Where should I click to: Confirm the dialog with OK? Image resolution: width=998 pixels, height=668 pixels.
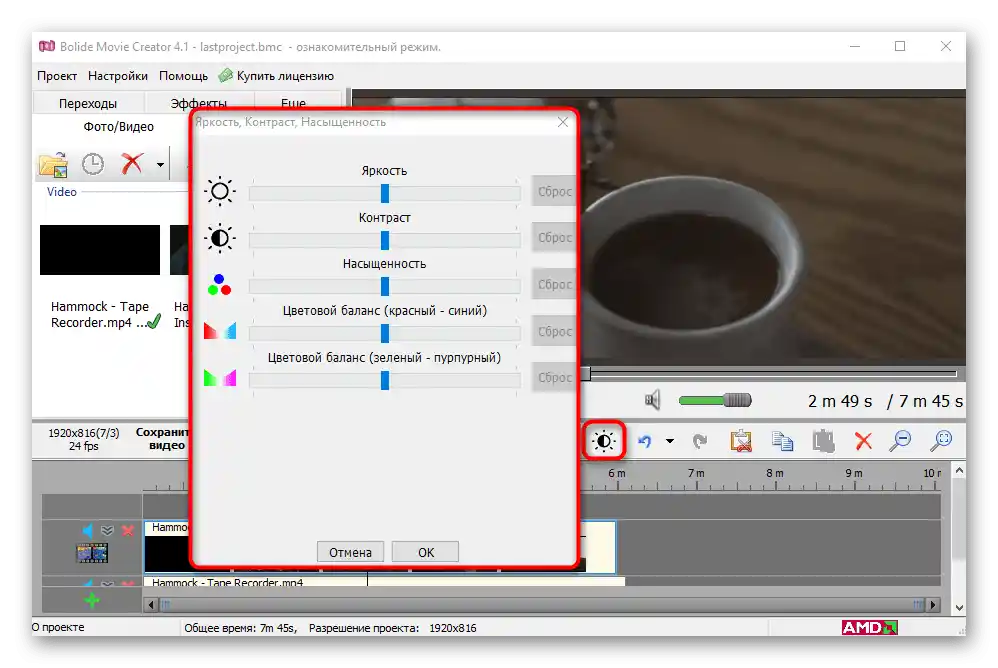point(426,552)
